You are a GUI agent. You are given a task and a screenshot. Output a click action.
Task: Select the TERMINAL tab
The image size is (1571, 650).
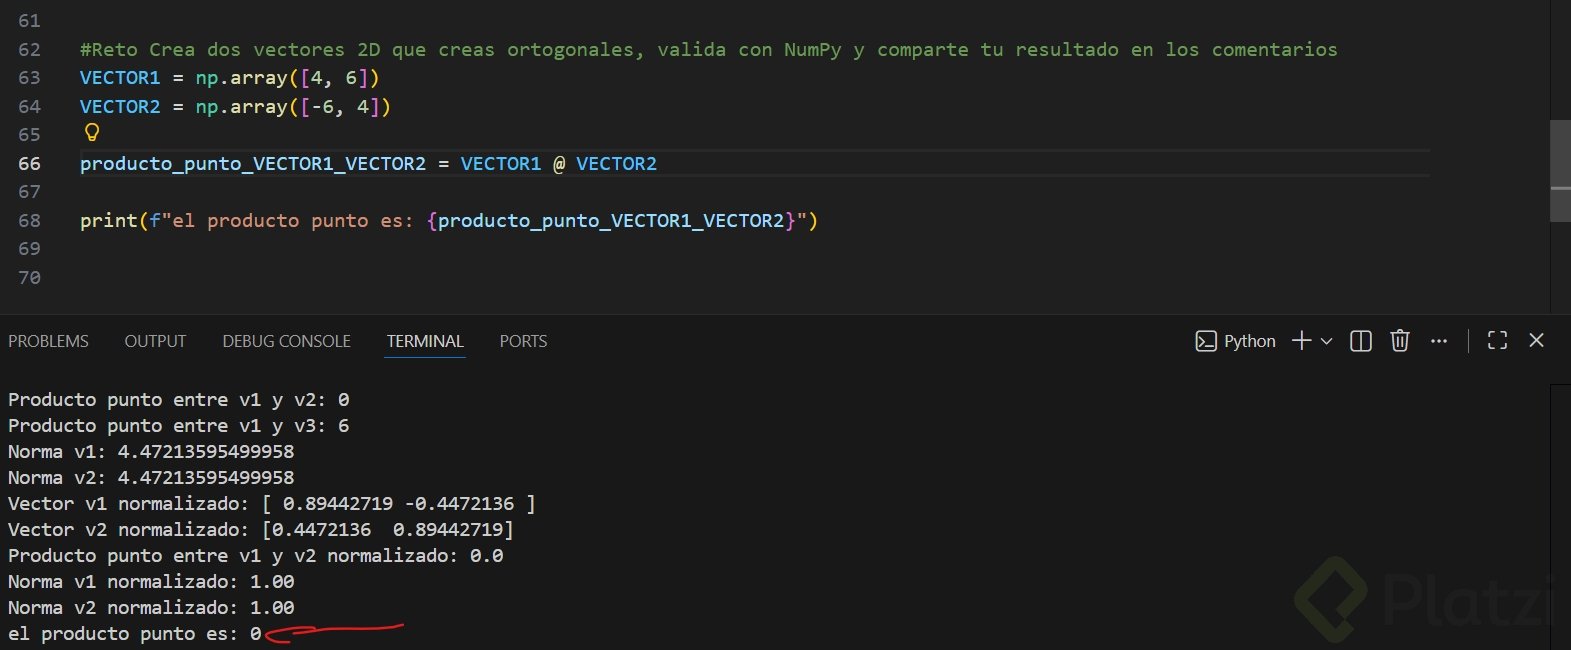click(x=425, y=341)
